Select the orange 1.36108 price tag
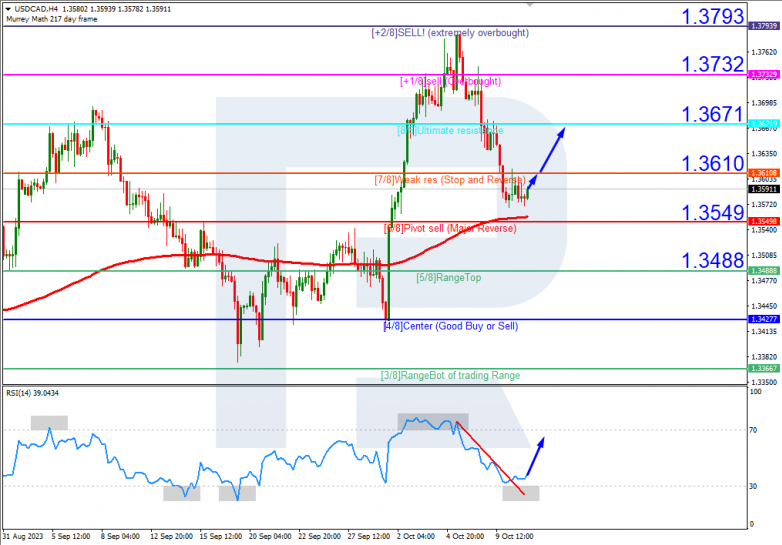Viewport: 782px width, 545px height. [x=764, y=173]
